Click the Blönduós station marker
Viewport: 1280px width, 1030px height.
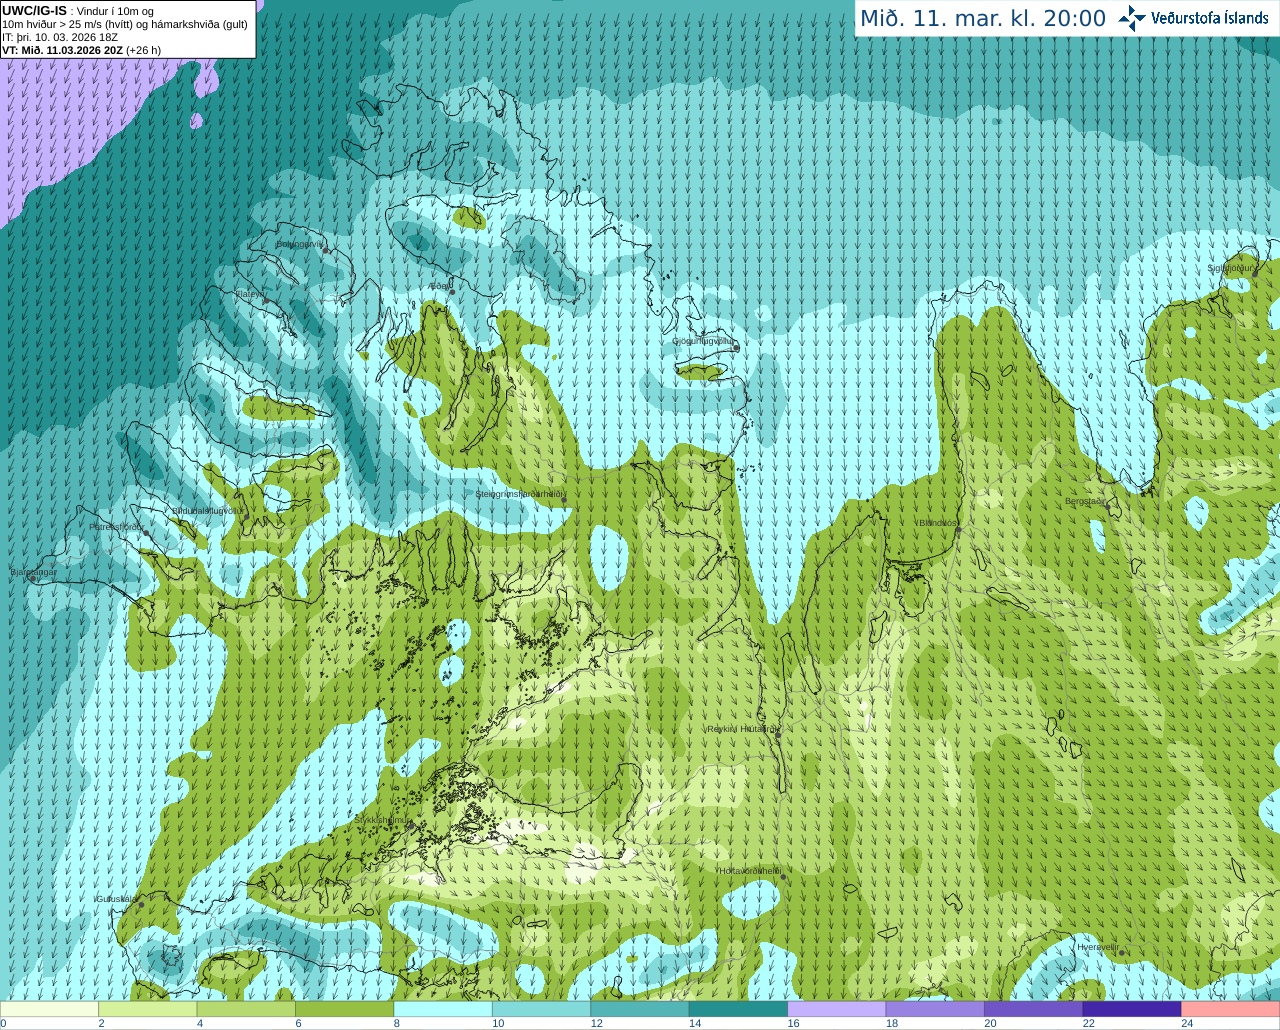tap(958, 529)
